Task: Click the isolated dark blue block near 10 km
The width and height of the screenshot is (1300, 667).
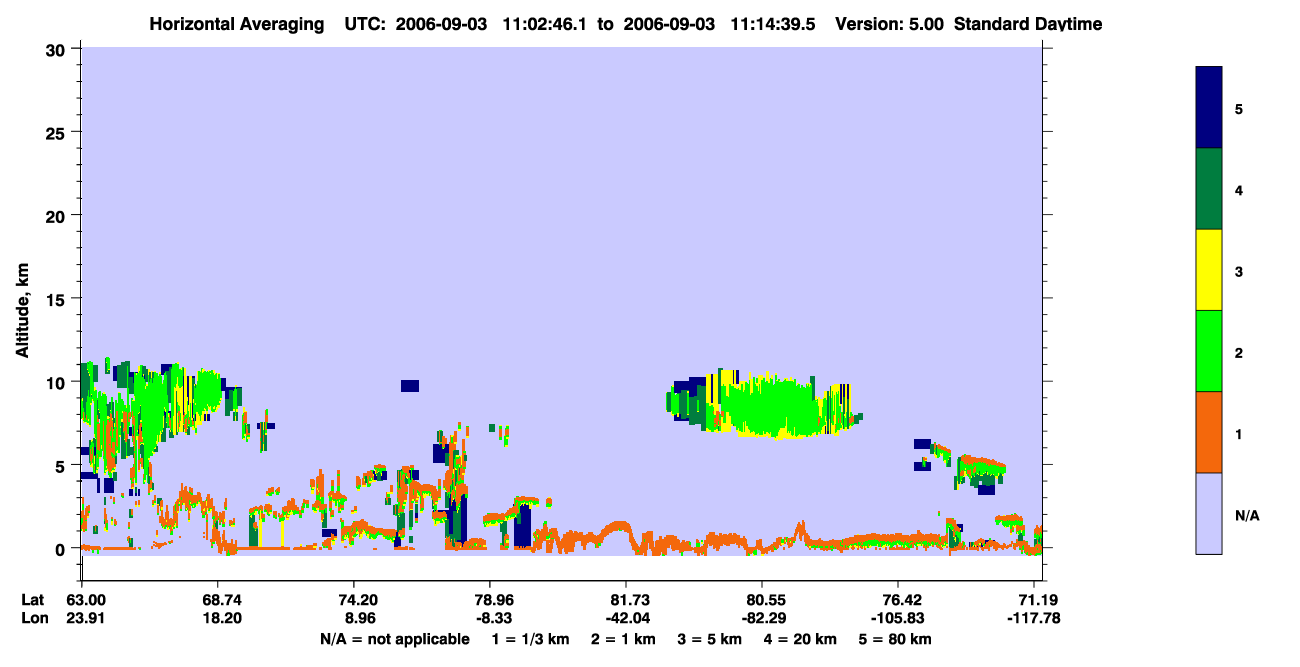Action: 410,385
